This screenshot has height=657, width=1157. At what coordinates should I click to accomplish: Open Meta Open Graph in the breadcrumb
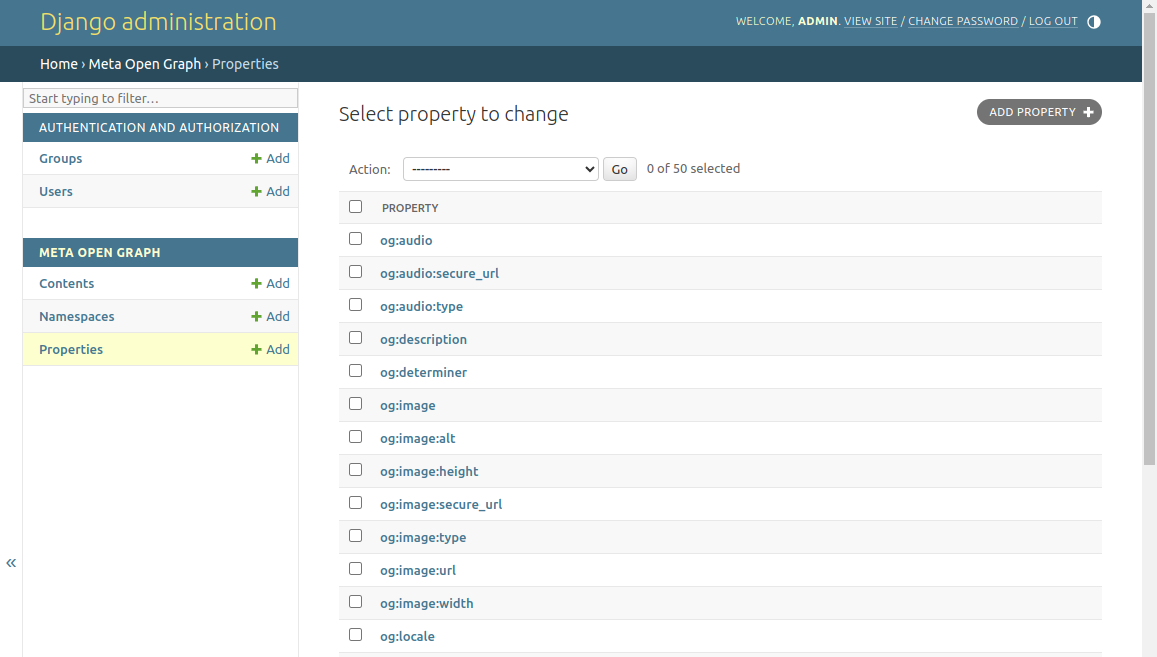145,64
